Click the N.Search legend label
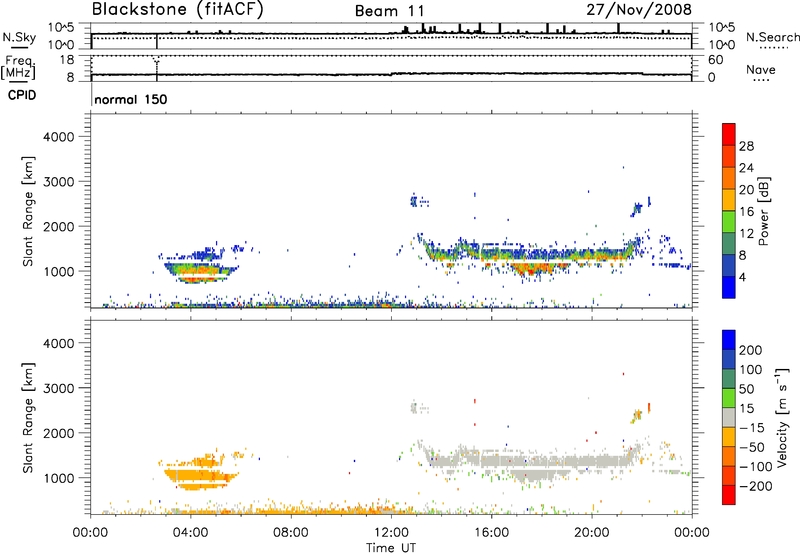The width and height of the screenshot is (800, 554). point(772,37)
